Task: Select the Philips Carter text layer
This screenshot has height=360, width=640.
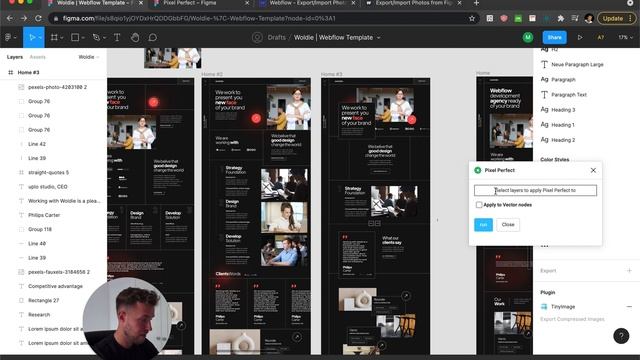Action: [44, 215]
